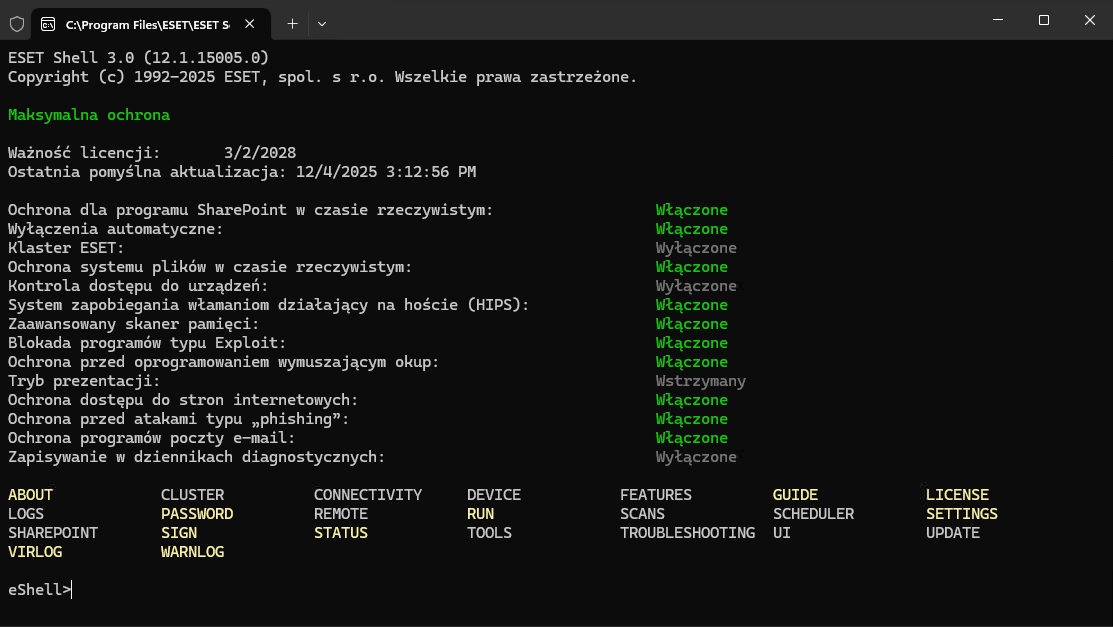This screenshot has height=627, width=1113.
Task: Click the administrator shield icon in title bar
Action: click(x=17, y=22)
